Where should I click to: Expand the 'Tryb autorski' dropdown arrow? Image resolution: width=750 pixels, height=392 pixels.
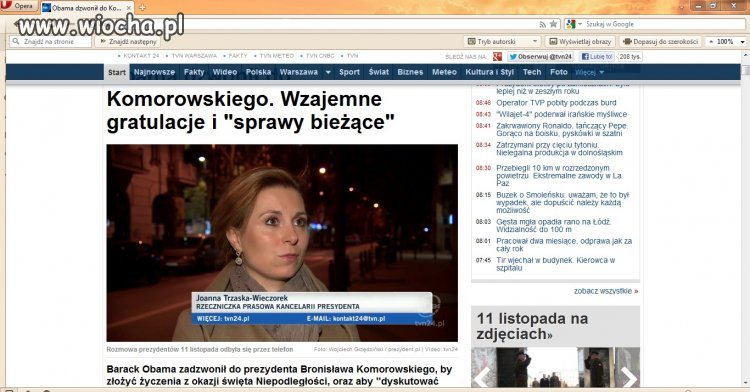[x=535, y=42]
